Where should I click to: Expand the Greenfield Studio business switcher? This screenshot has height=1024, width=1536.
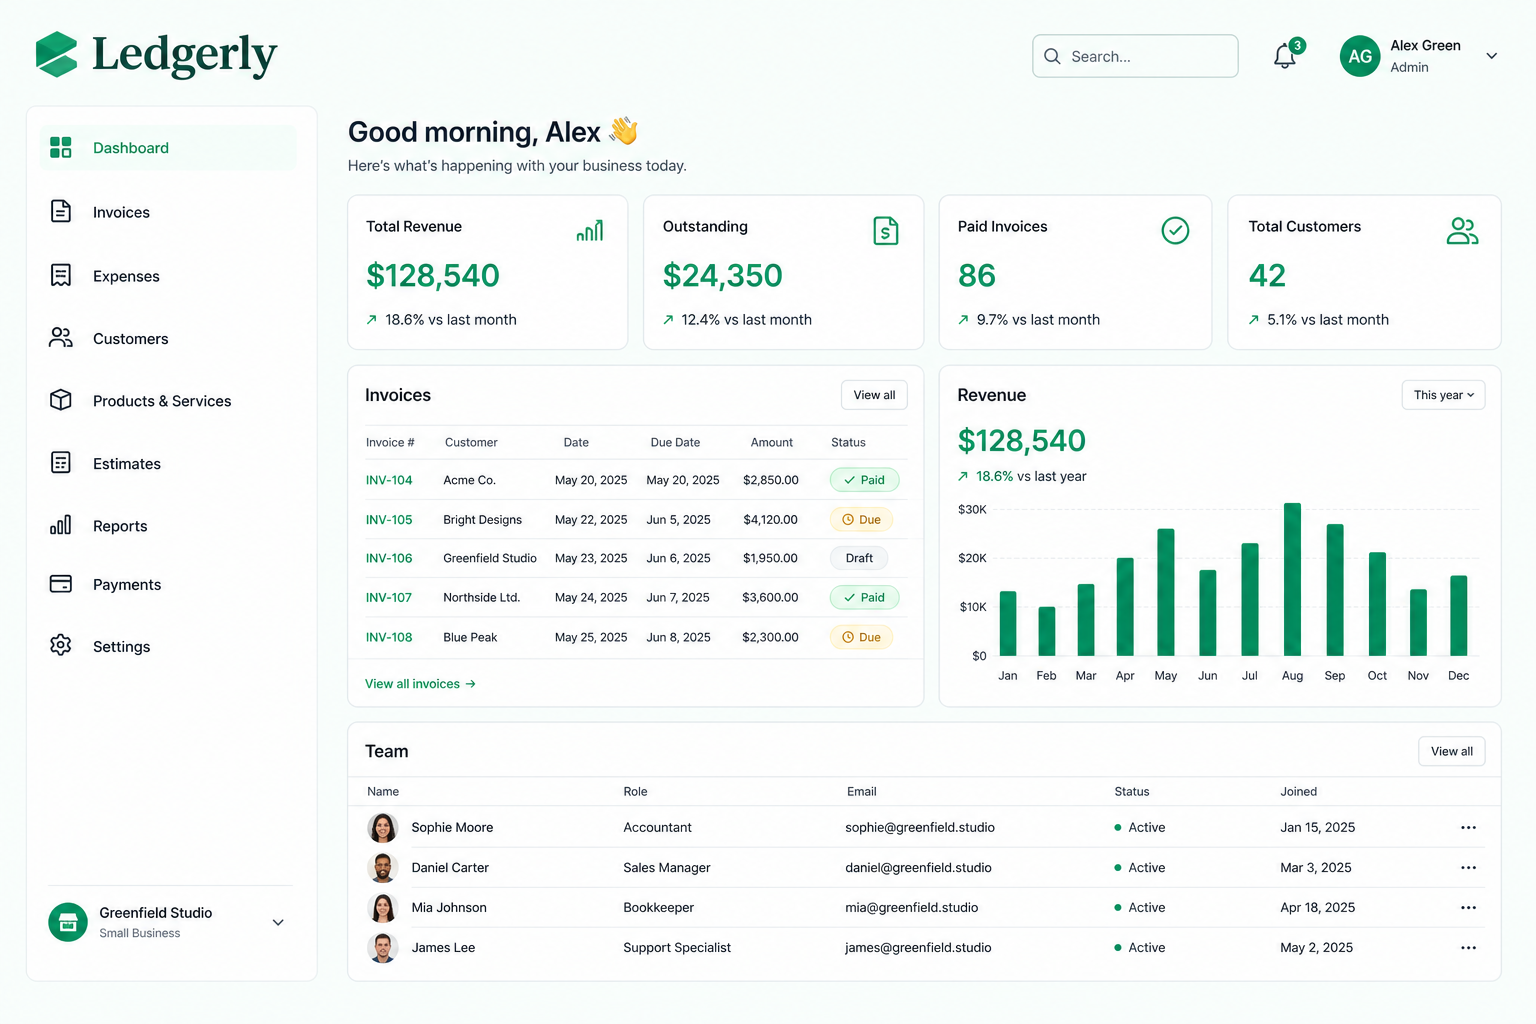click(x=278, y=922)
